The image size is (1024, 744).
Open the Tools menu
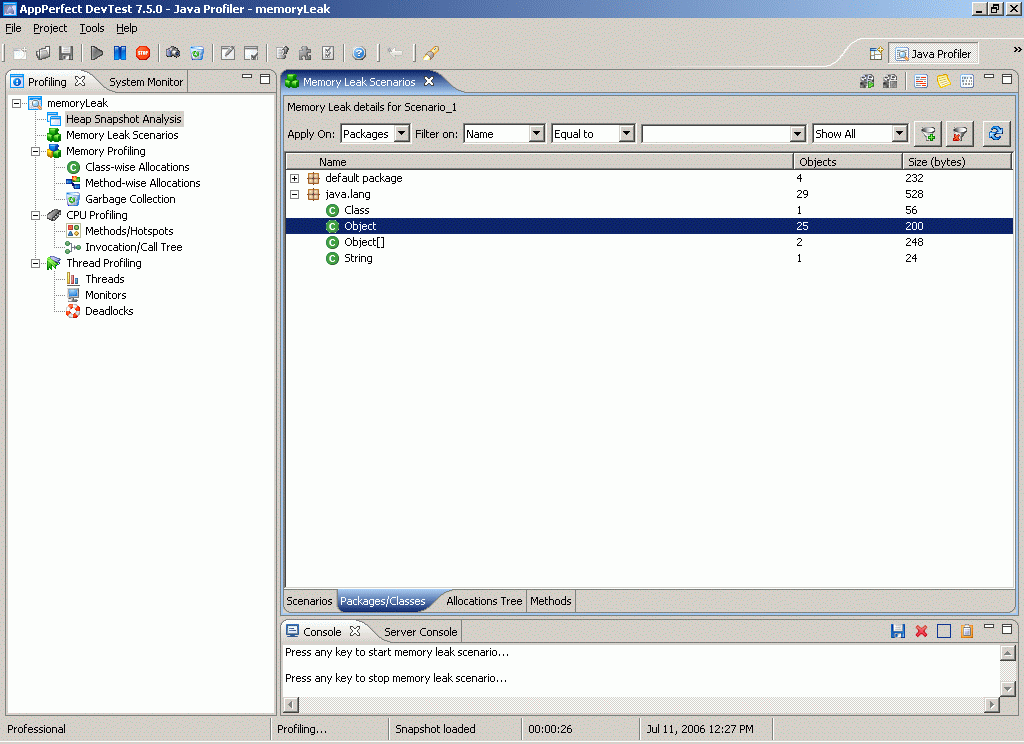pyautogui.click(x=91, y=28)
